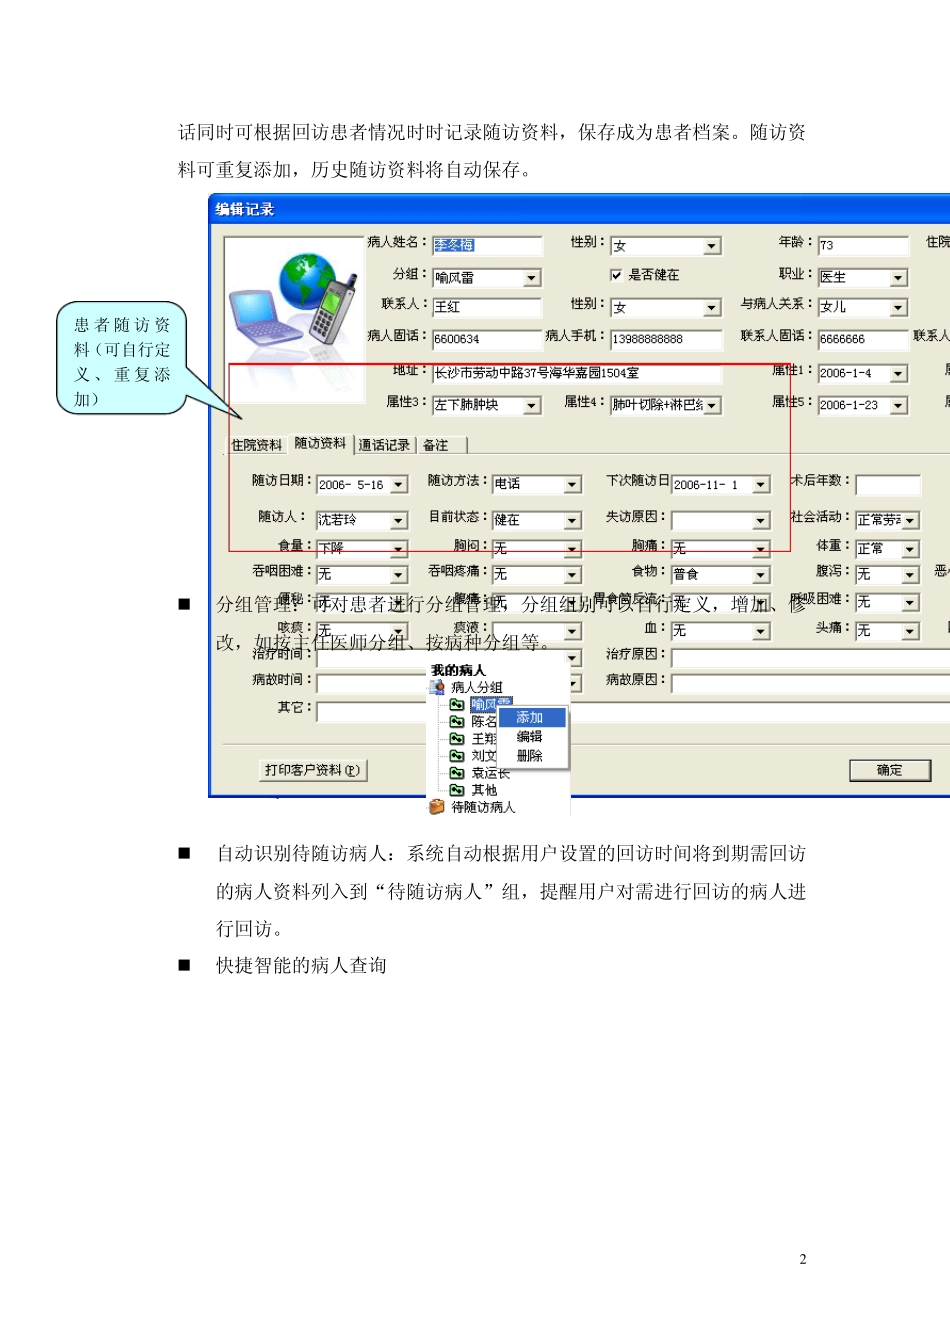Choose 编辑 from the context menu

(x=530, y=737)
